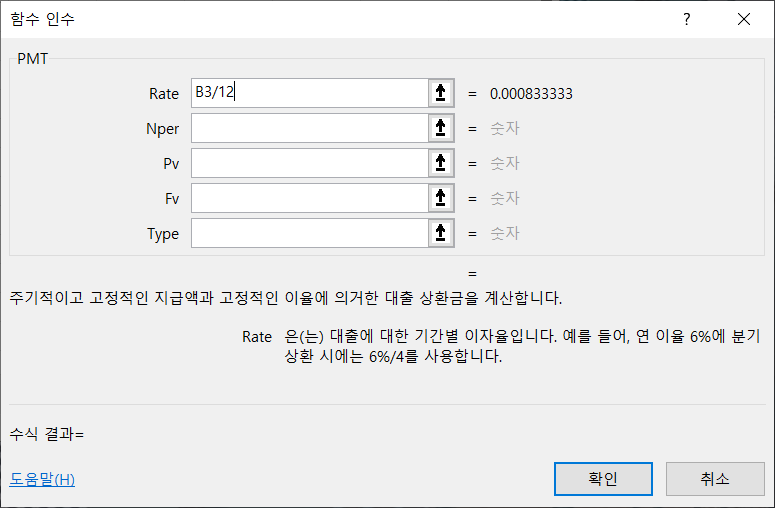
Task: Collapse dialog via Fv range selector icon
Action: click(x=441, y=198)
